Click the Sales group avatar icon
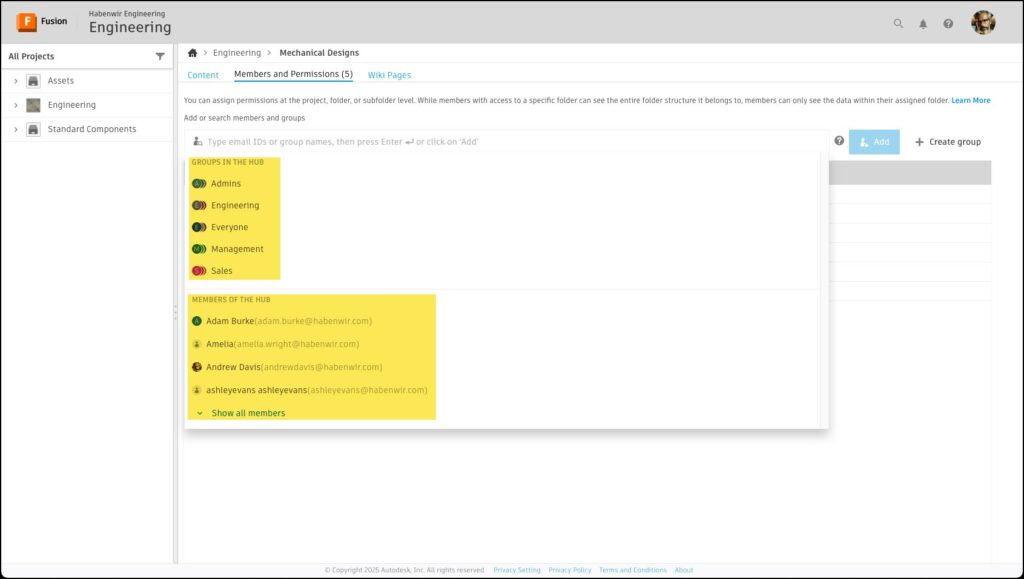The height and width of the screenshot is (579, 1024). pos(199,271)
